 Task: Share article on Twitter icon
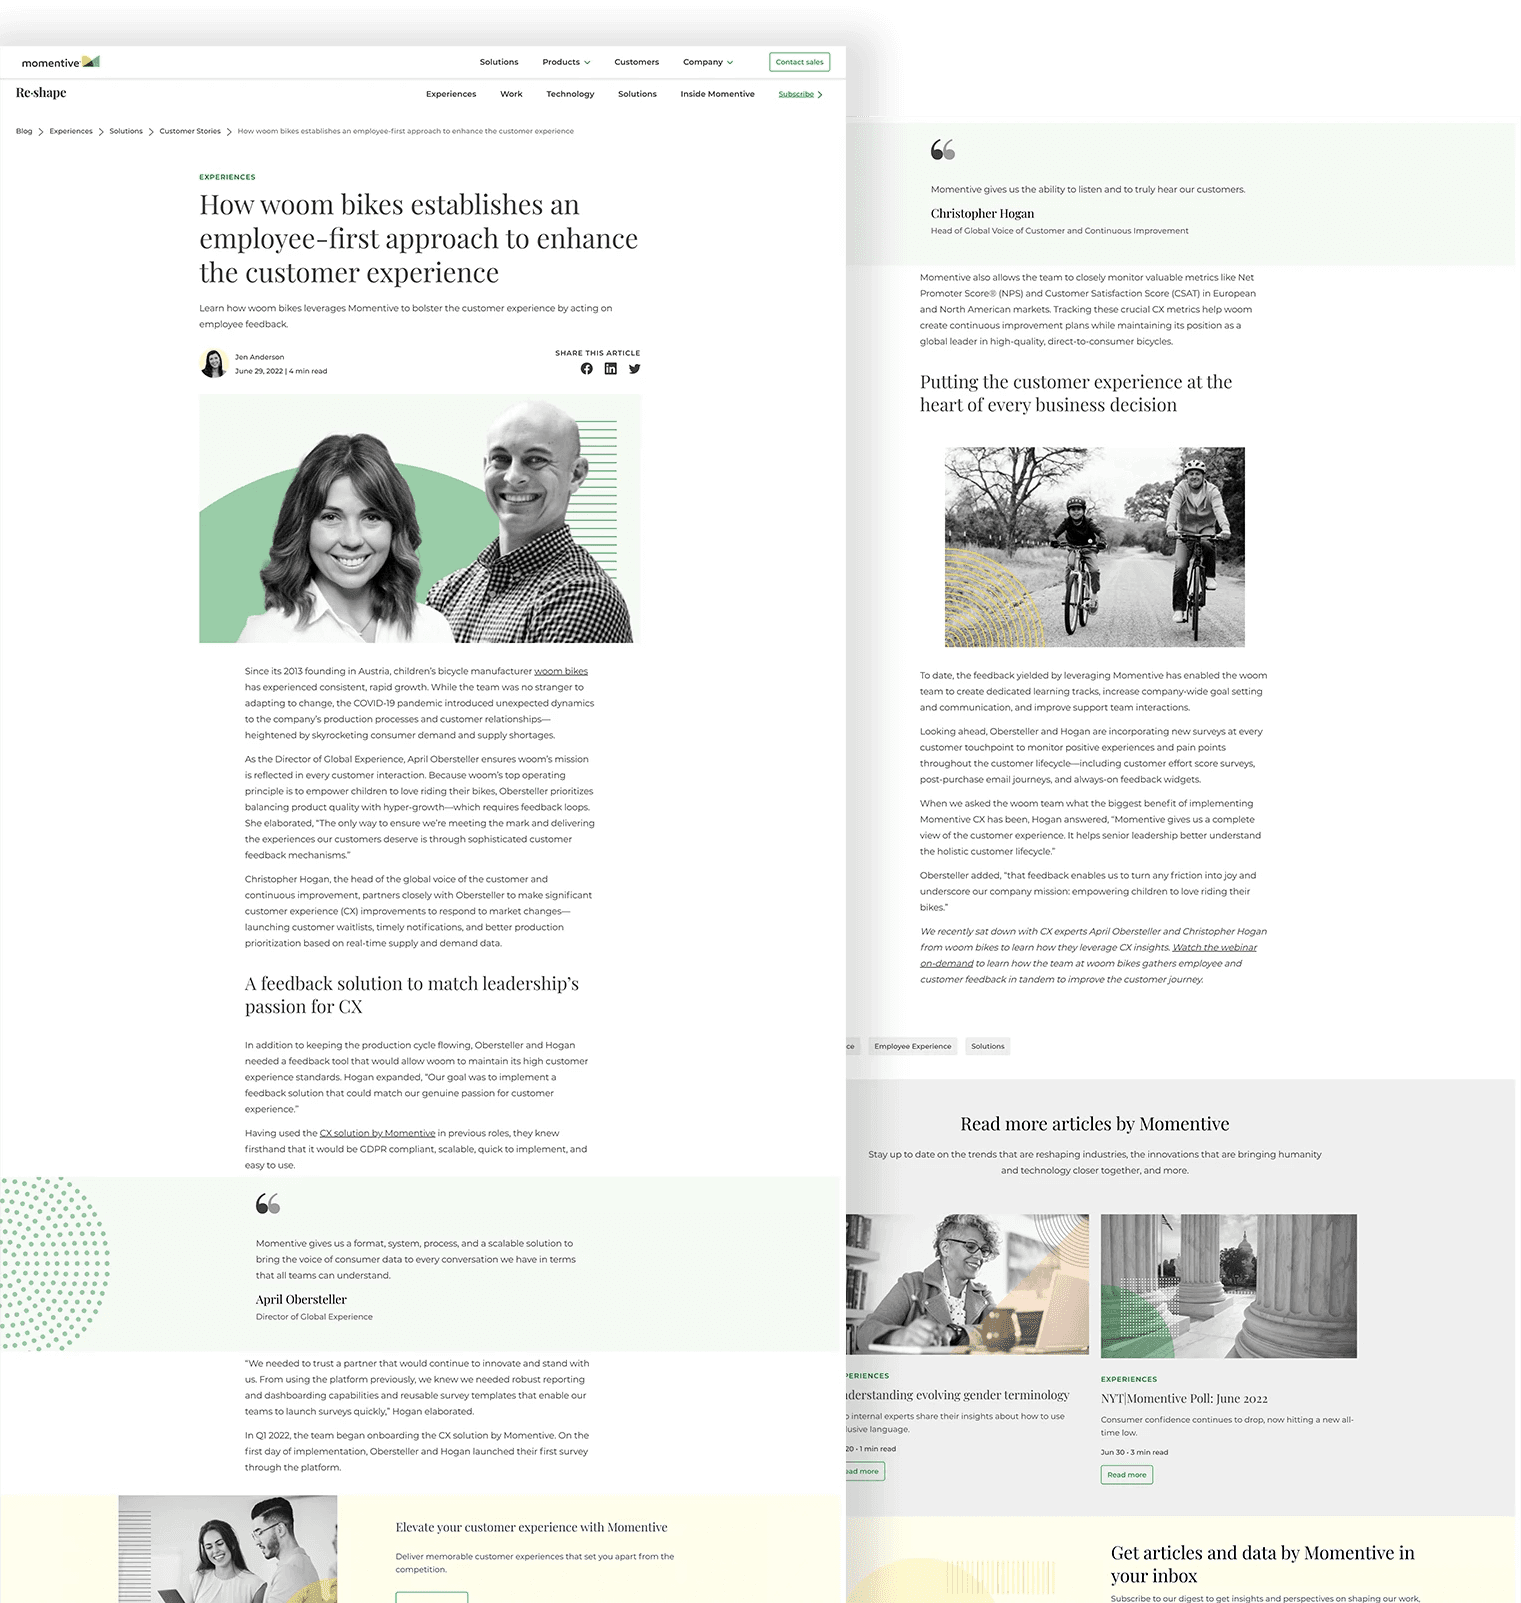pos(634,369)
